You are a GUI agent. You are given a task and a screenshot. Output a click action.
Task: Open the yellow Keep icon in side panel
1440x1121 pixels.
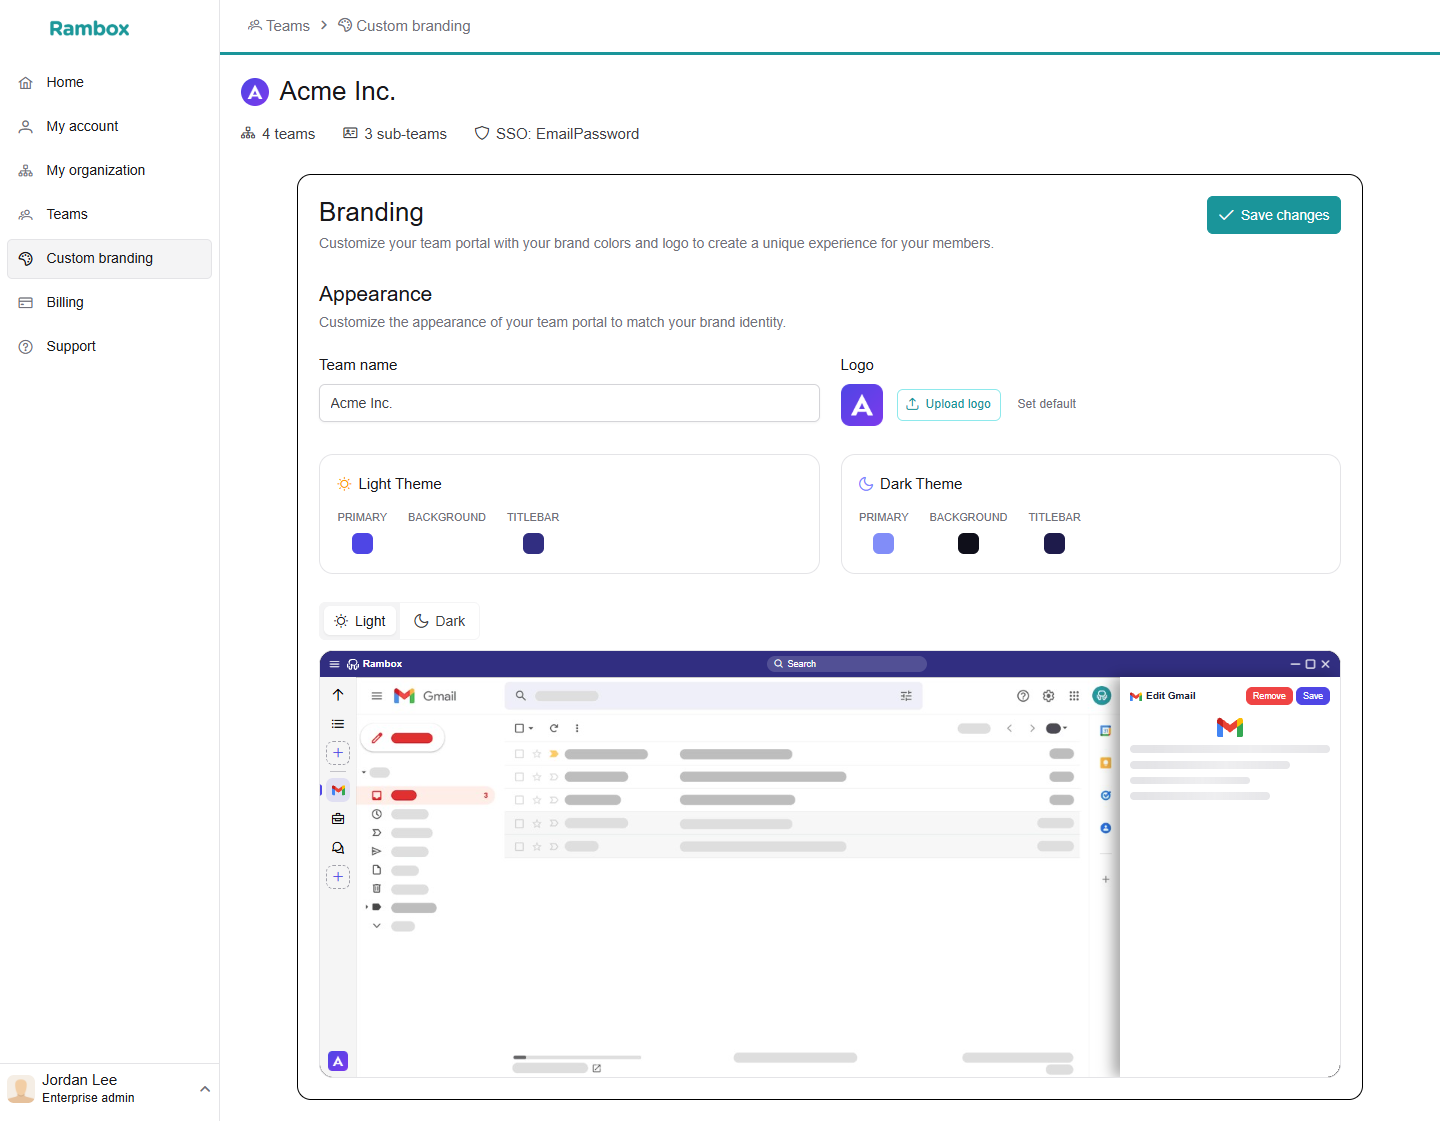[x=1106, y=763]
